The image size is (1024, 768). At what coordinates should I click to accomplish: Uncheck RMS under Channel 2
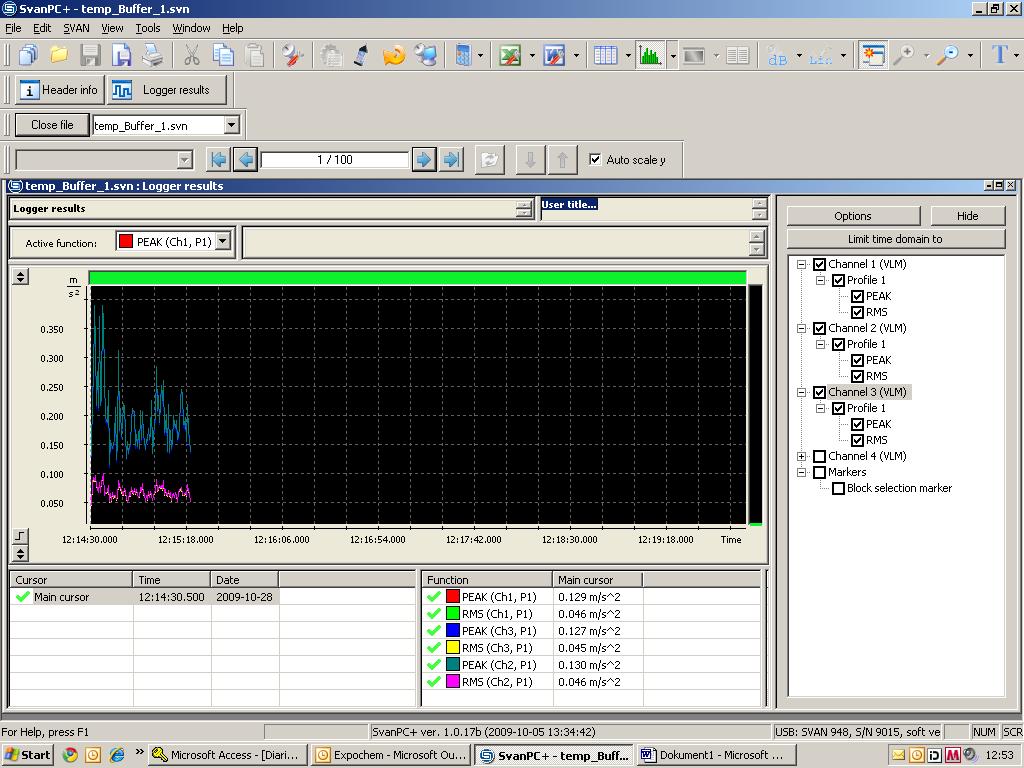(x=857, y=376)
